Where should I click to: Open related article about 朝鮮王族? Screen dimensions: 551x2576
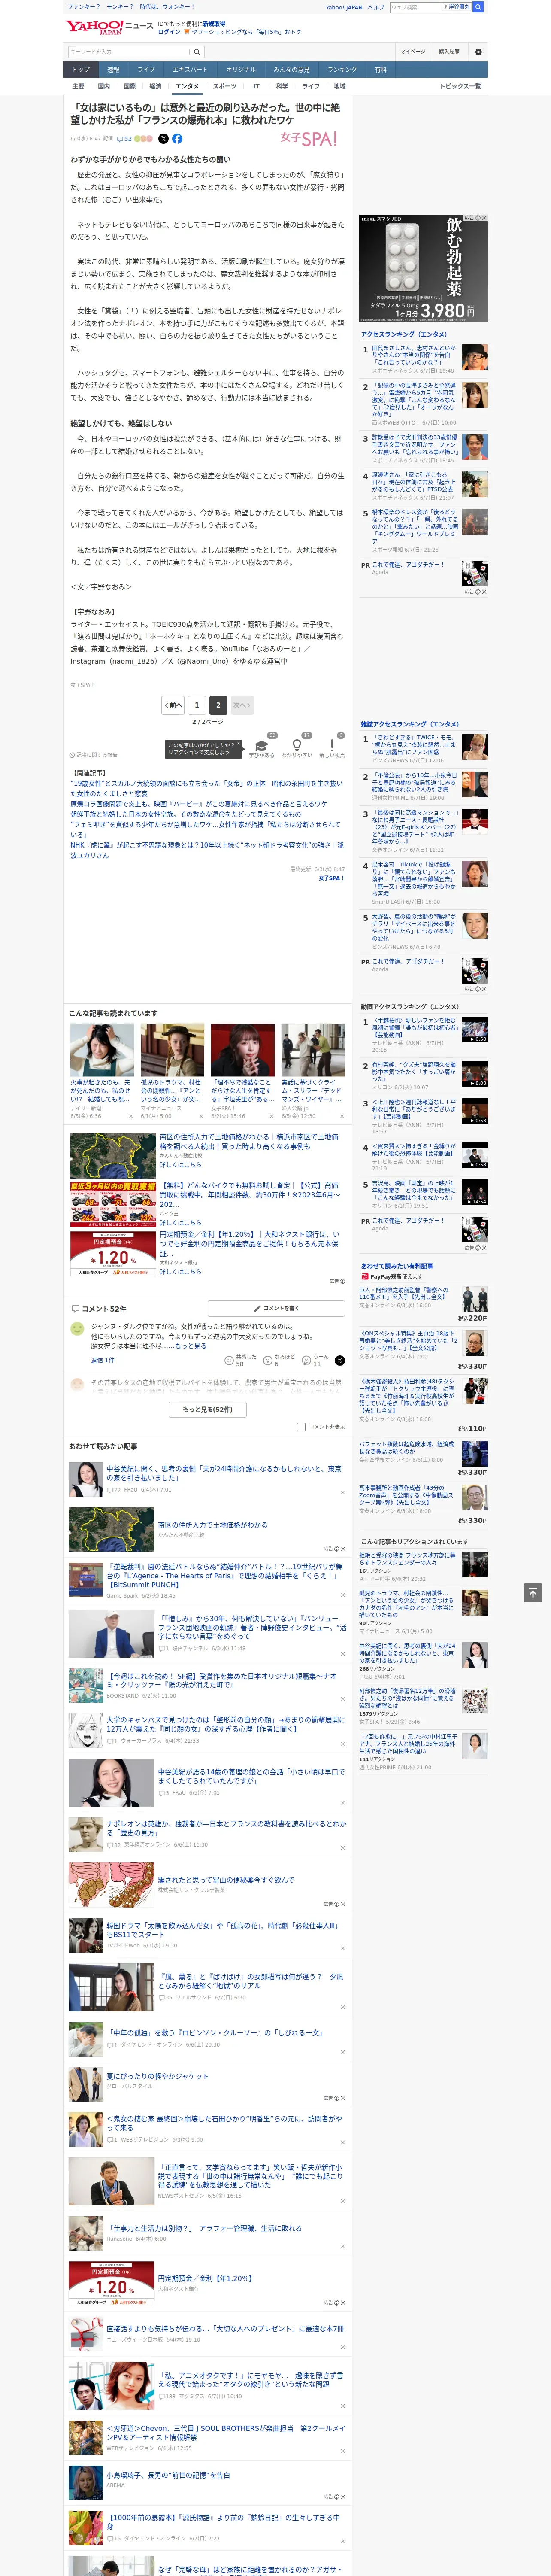185,814
